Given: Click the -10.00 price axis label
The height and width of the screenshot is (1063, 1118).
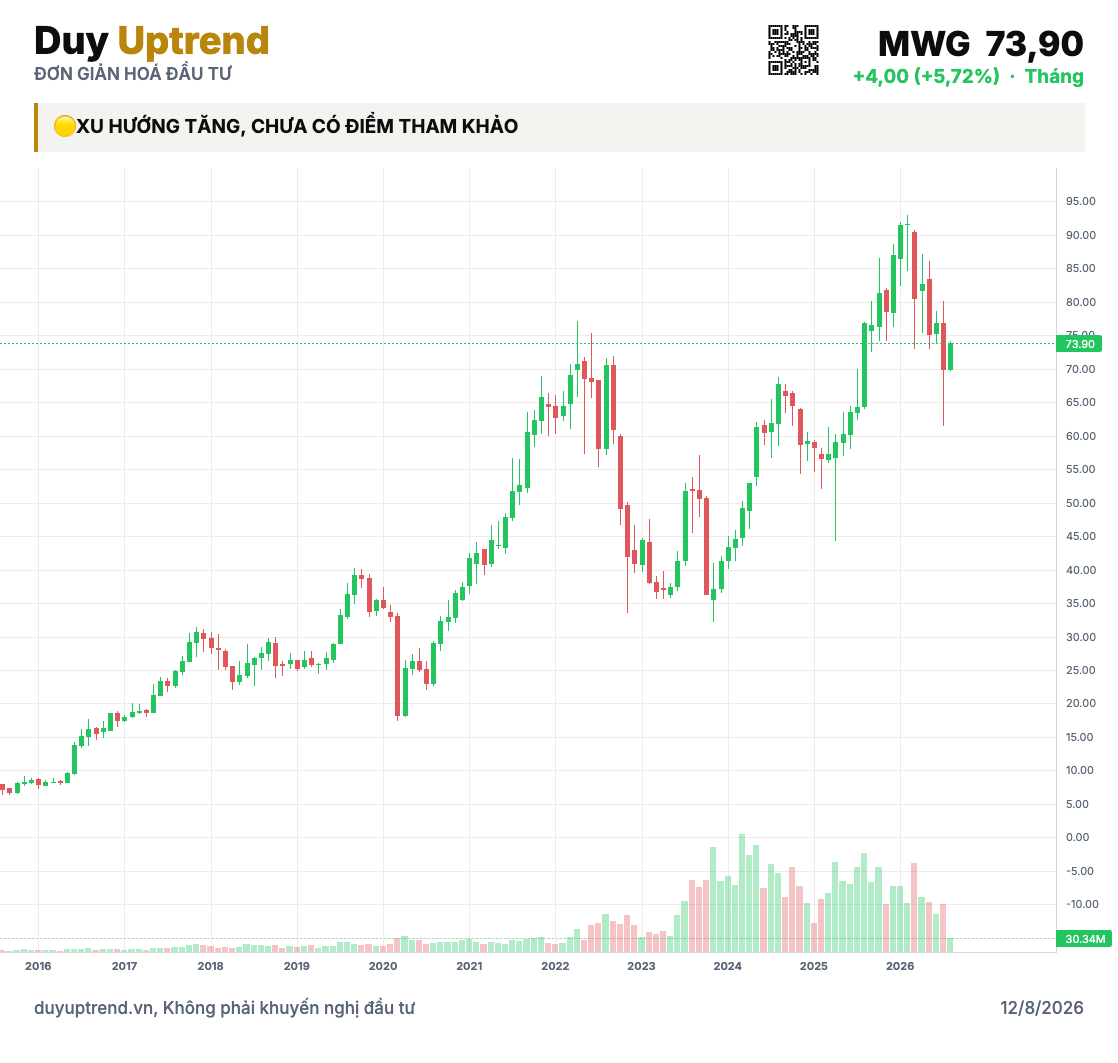Looking at the screenshot, I should pos(1082,904).
